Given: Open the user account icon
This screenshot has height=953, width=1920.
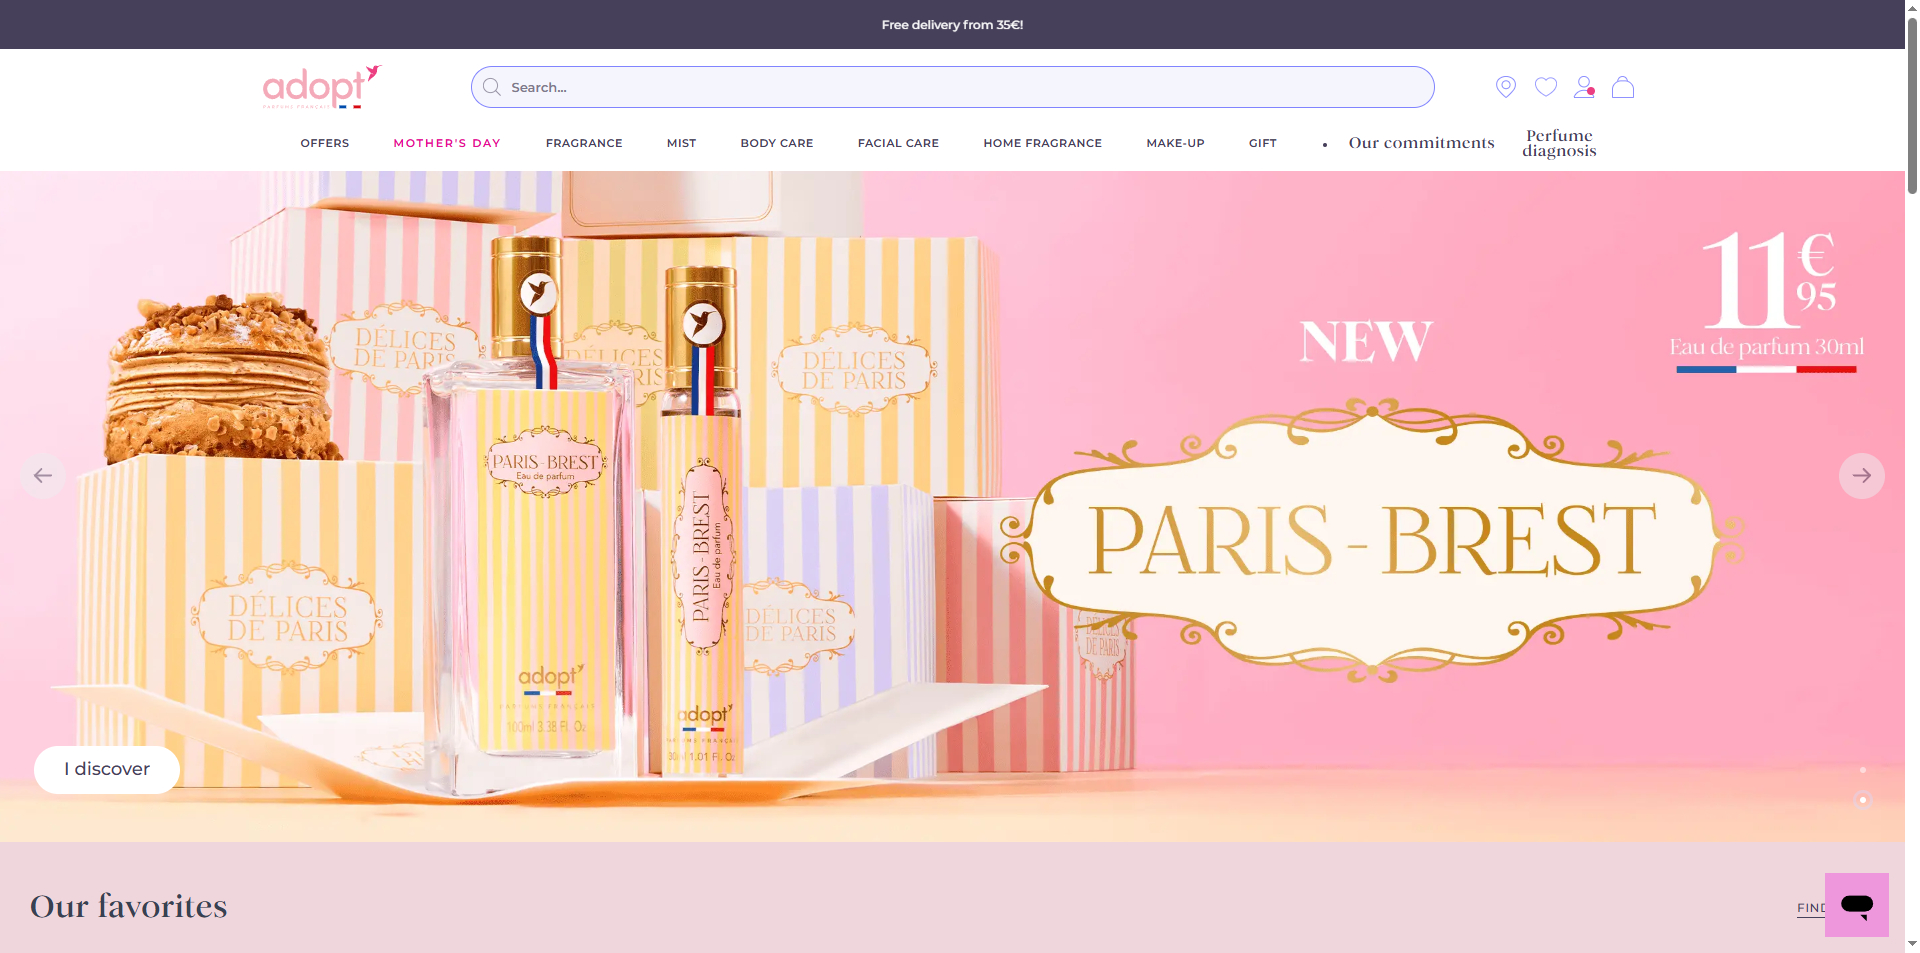Looking at the screenshot, I should point(1584,87).
